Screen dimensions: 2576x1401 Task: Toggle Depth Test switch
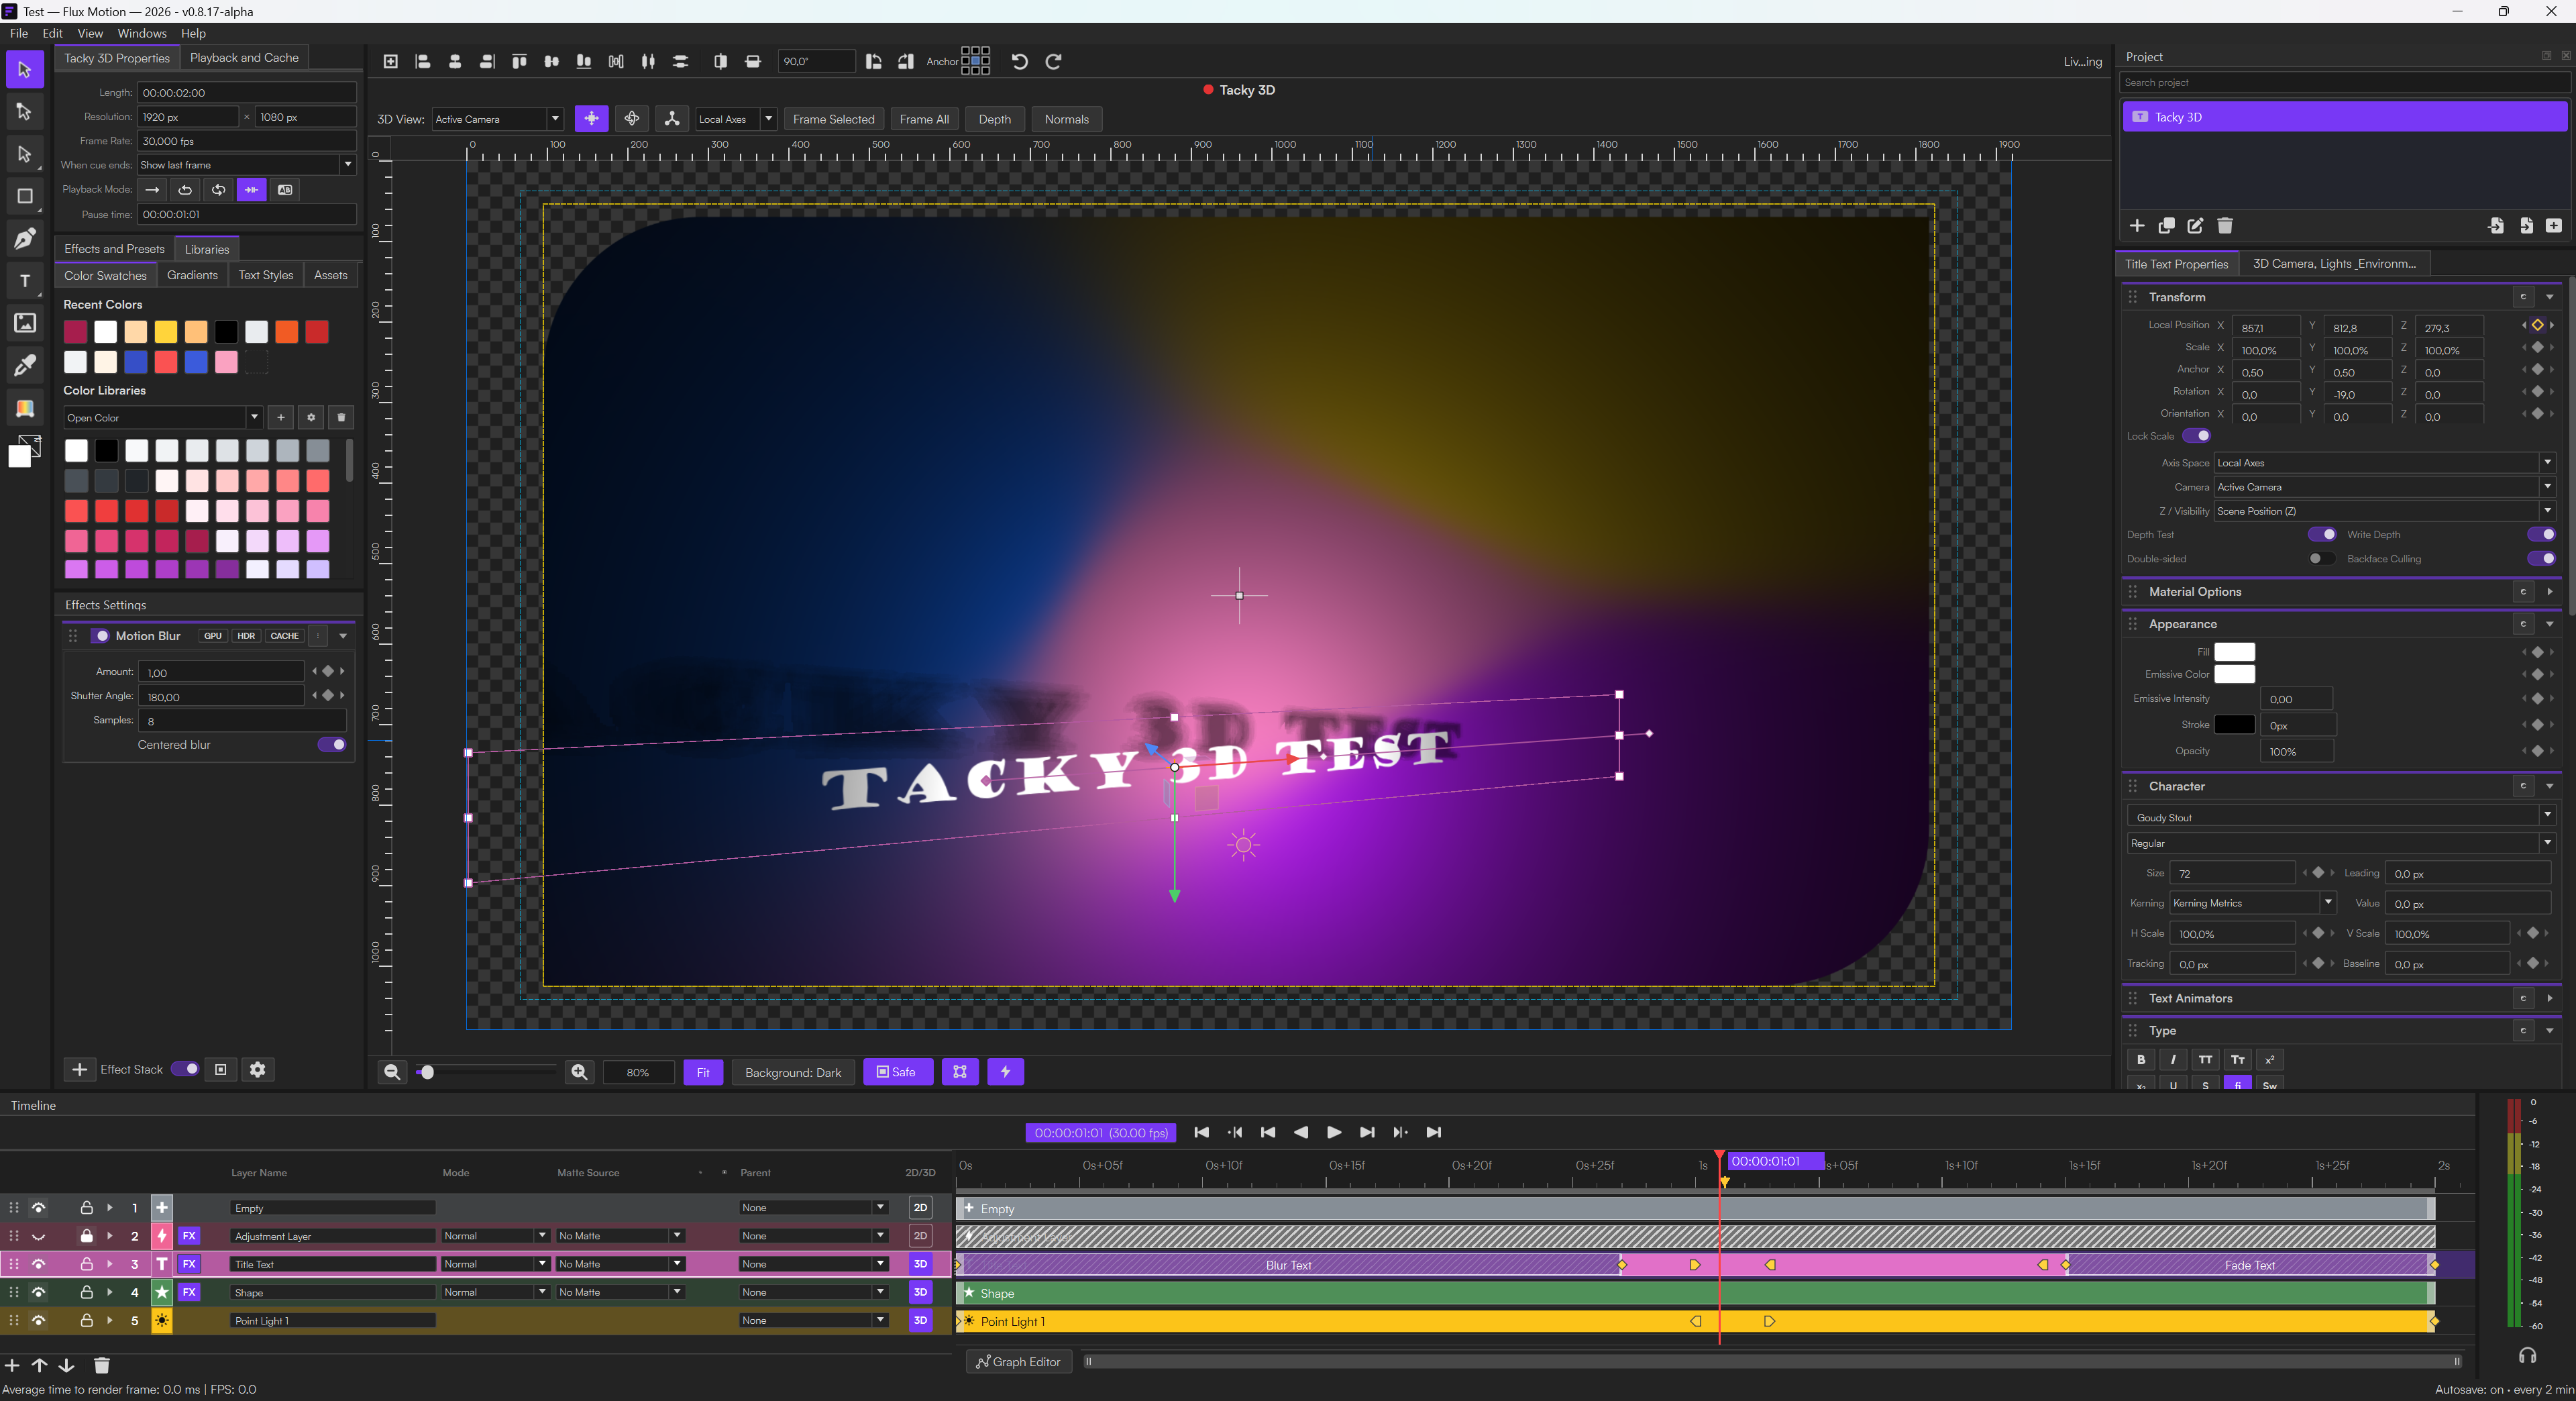[2322, 534]
